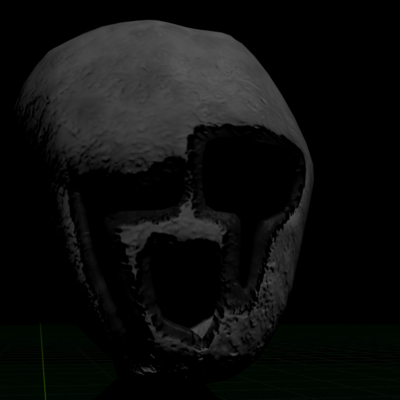Image resolution: width=400 pixels, height=400 pixels.
Task: Click the rough left temple edge of skull
Action: click(x=32, y=117)
